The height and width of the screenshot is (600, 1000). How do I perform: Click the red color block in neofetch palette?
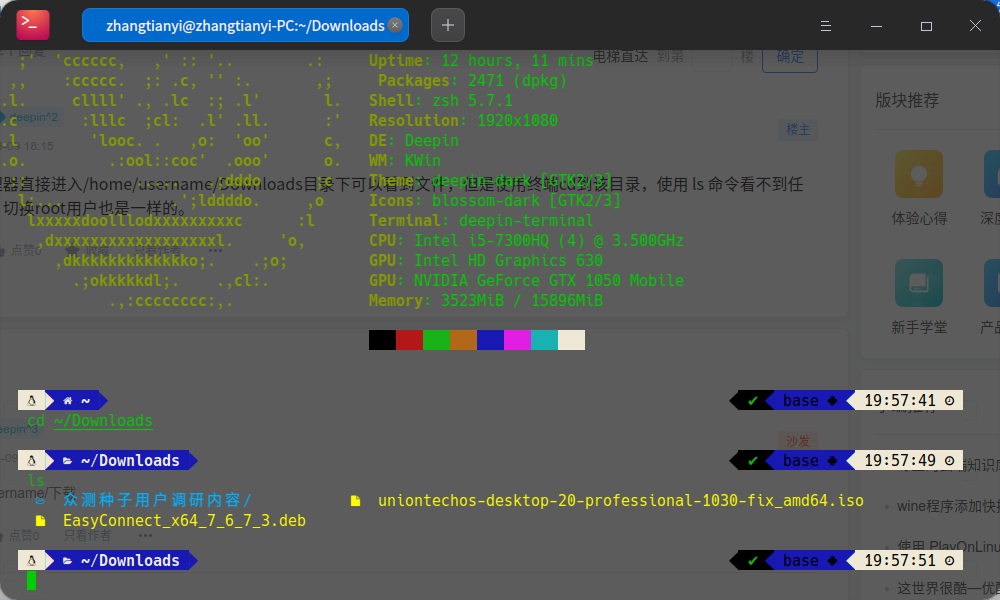pos(409,340)
